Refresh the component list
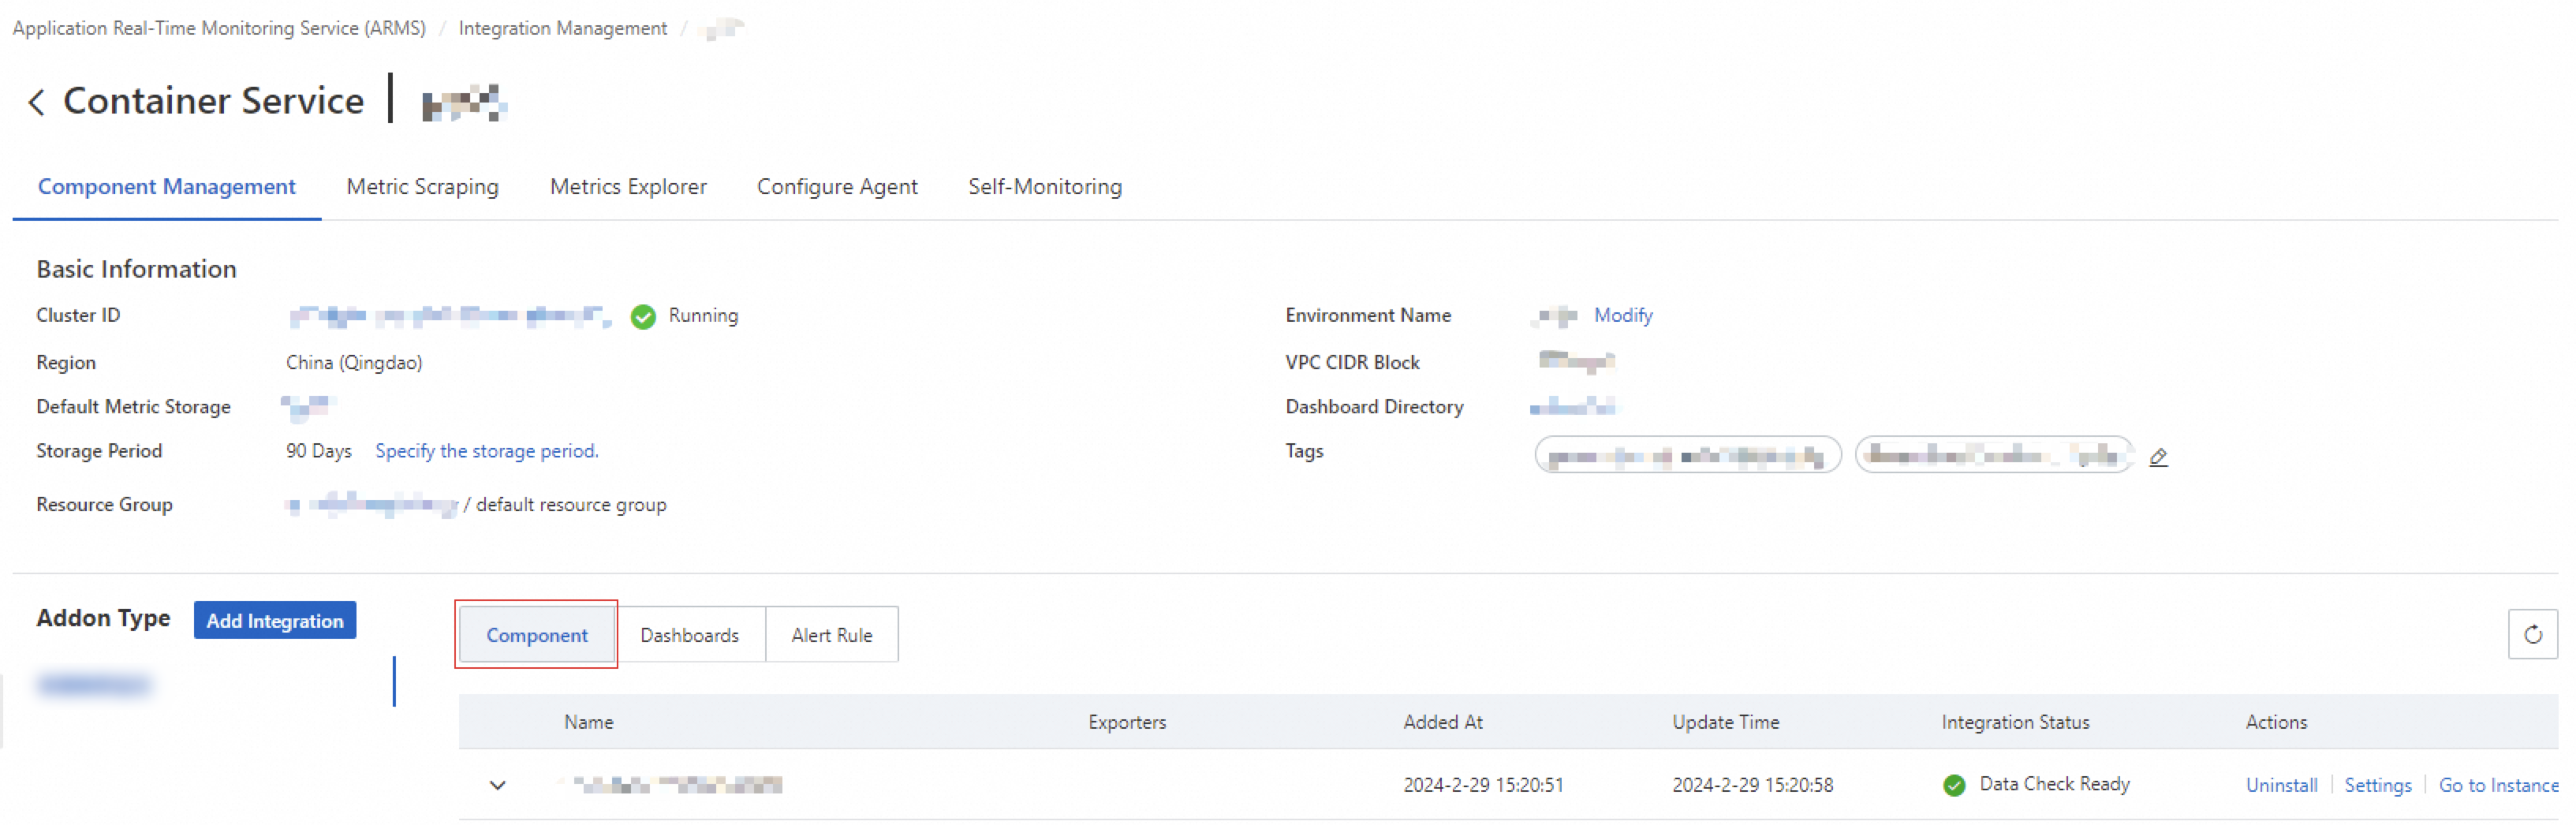The width and height of the screenshot is (2576, 825). (2532, 634)
